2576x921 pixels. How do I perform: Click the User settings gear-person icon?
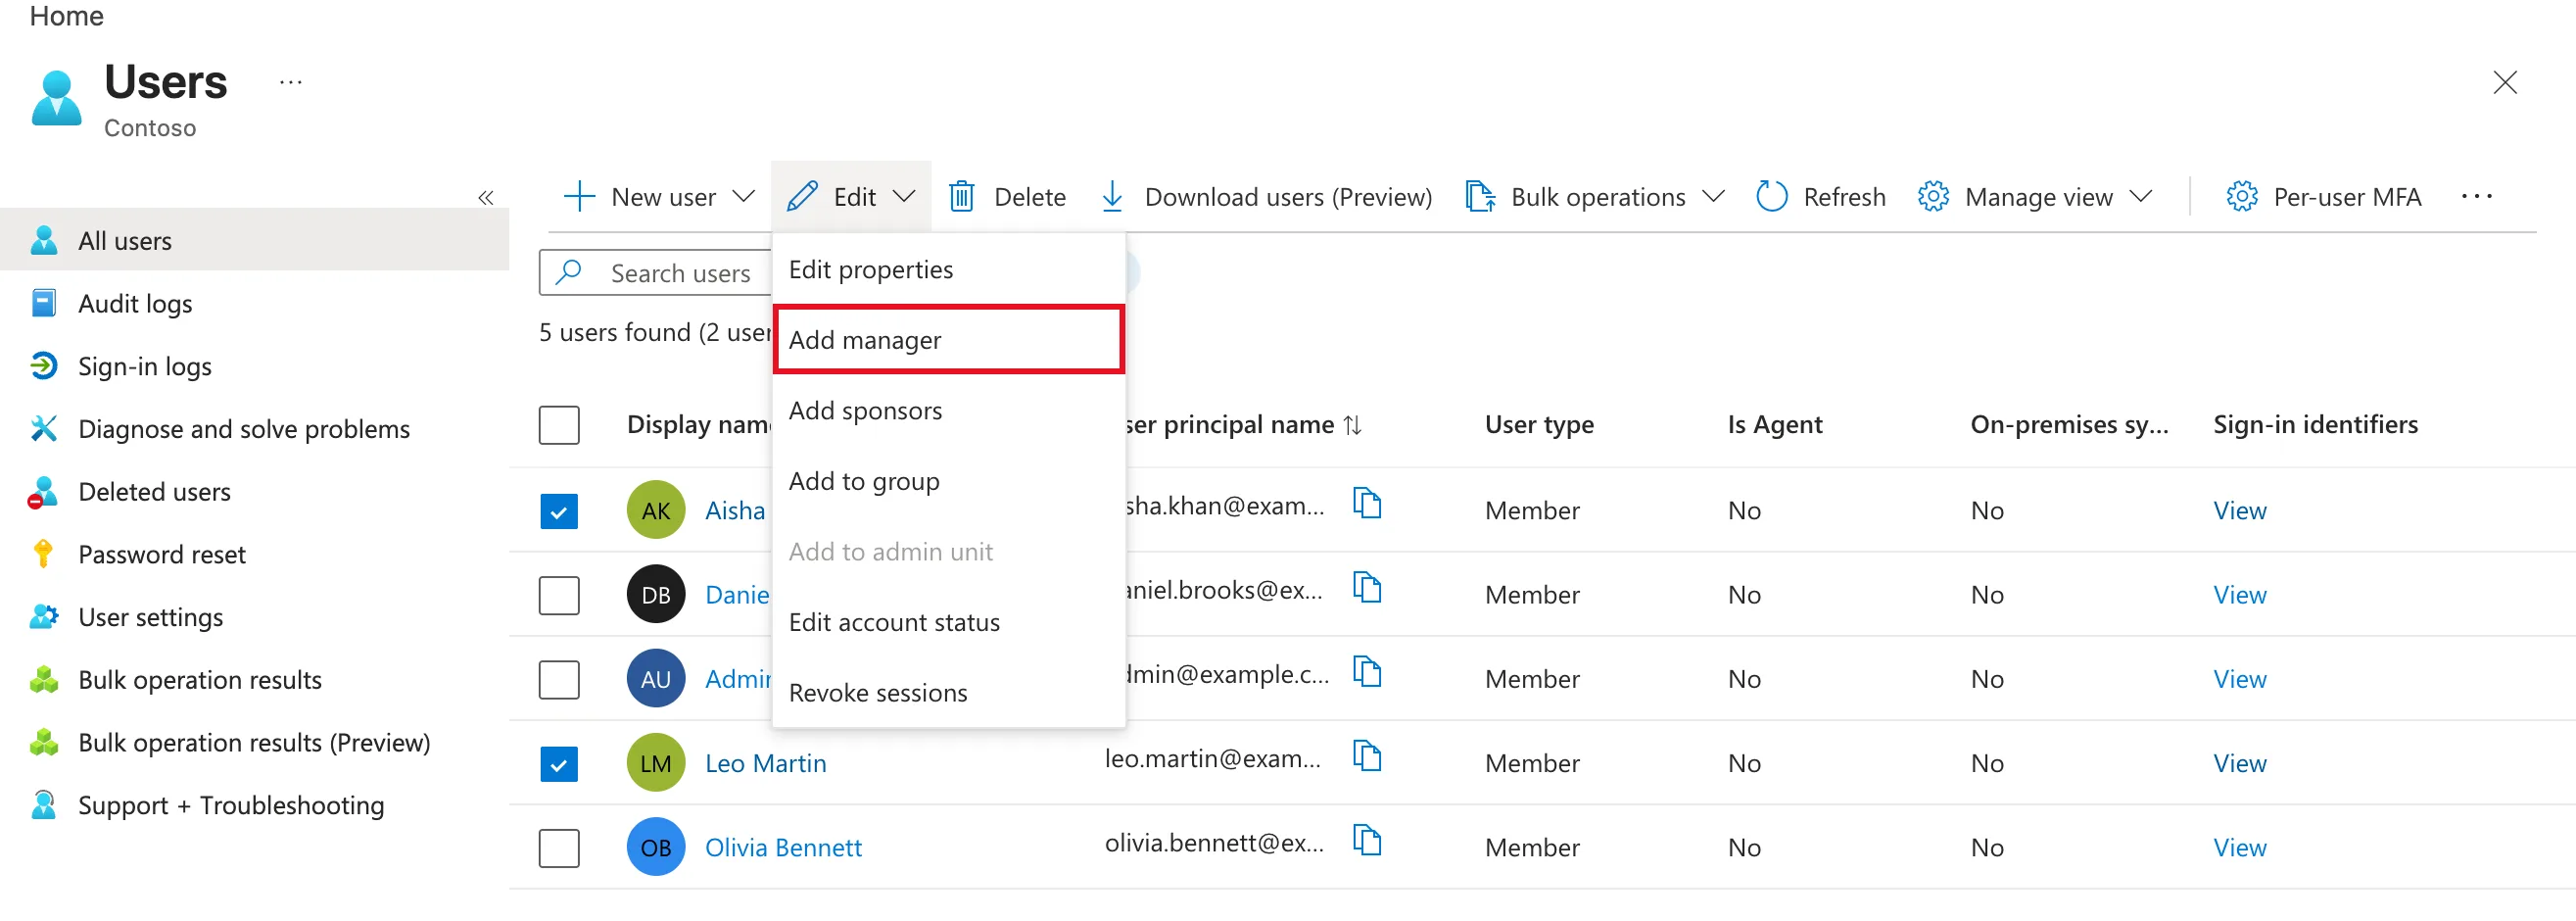pyautogui.click(x=43, y=618)
